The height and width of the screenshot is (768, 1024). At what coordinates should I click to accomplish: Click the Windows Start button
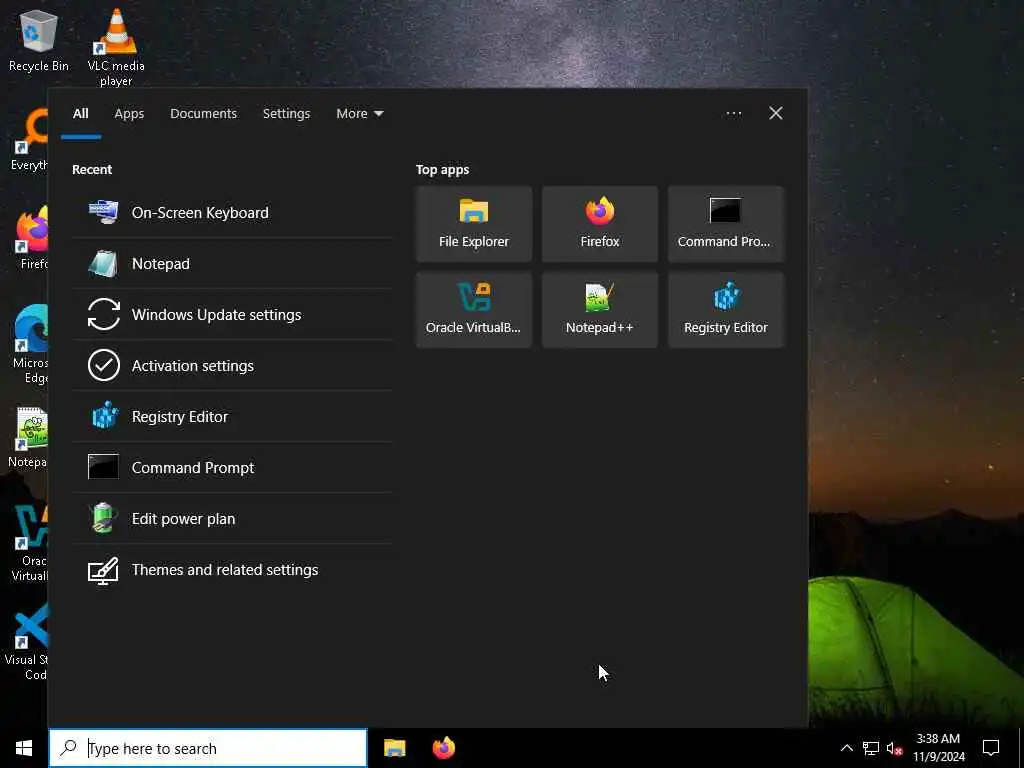(24, 748)
